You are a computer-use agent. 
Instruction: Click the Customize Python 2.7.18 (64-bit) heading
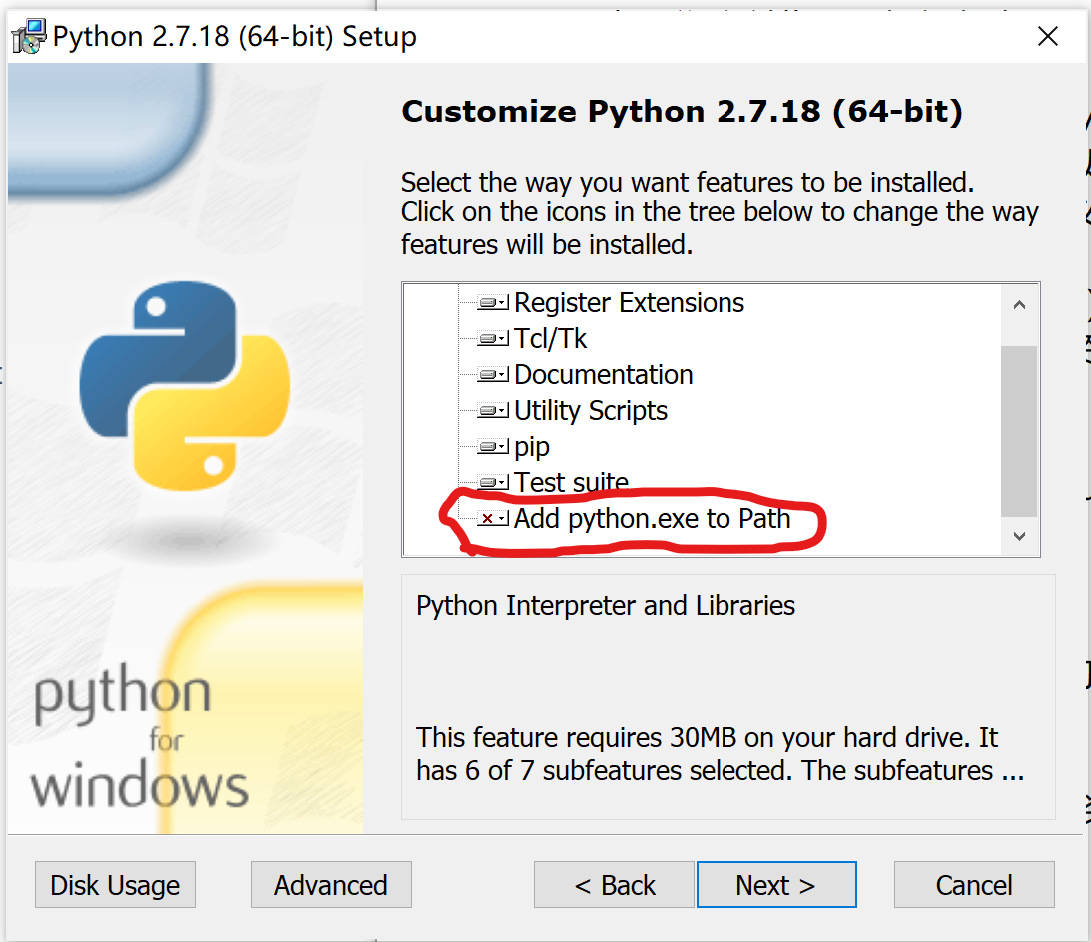(x=682, y=112)
